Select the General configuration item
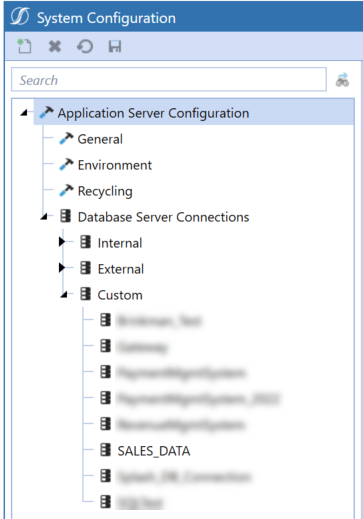Image resolution: width=363 pixels, height=519 pixels. pyautogui.click(x=100, y=139)
